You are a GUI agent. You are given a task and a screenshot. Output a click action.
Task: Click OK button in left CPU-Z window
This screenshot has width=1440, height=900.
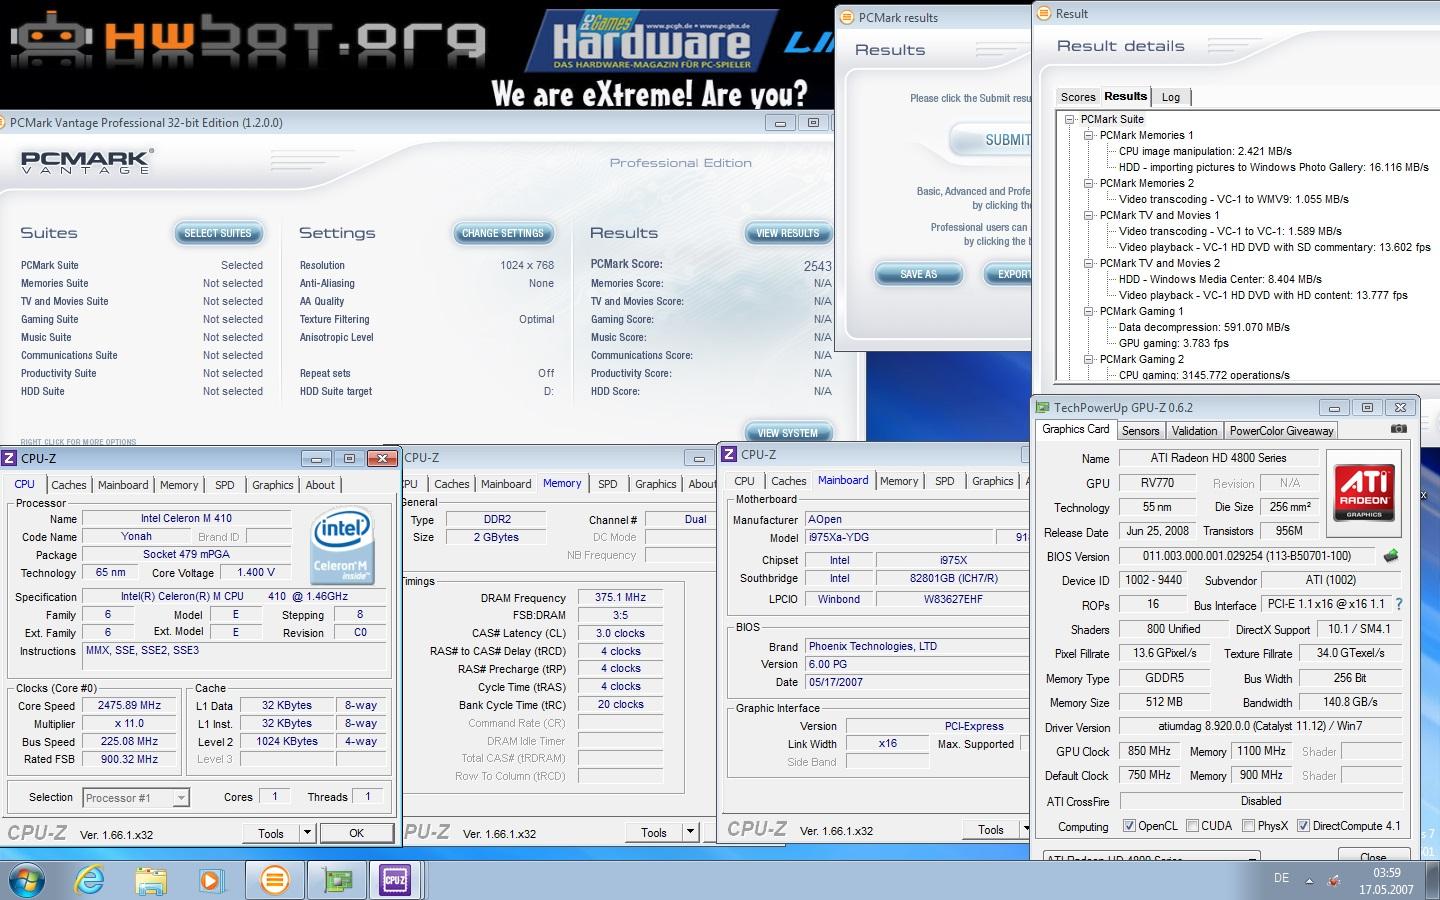point(356,833)
